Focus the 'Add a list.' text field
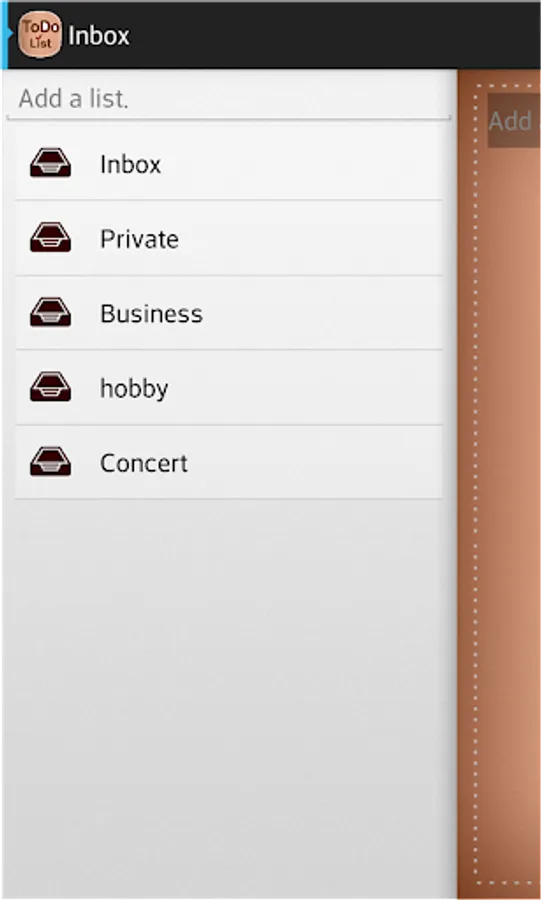This screenshot has width=541, height=900. tap(229, 99)
